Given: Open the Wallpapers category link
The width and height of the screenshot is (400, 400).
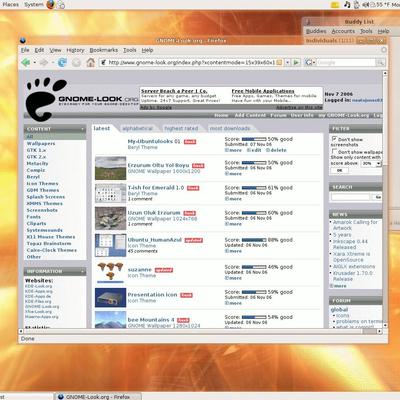Looking at the screenshot, I should point(41,143).
